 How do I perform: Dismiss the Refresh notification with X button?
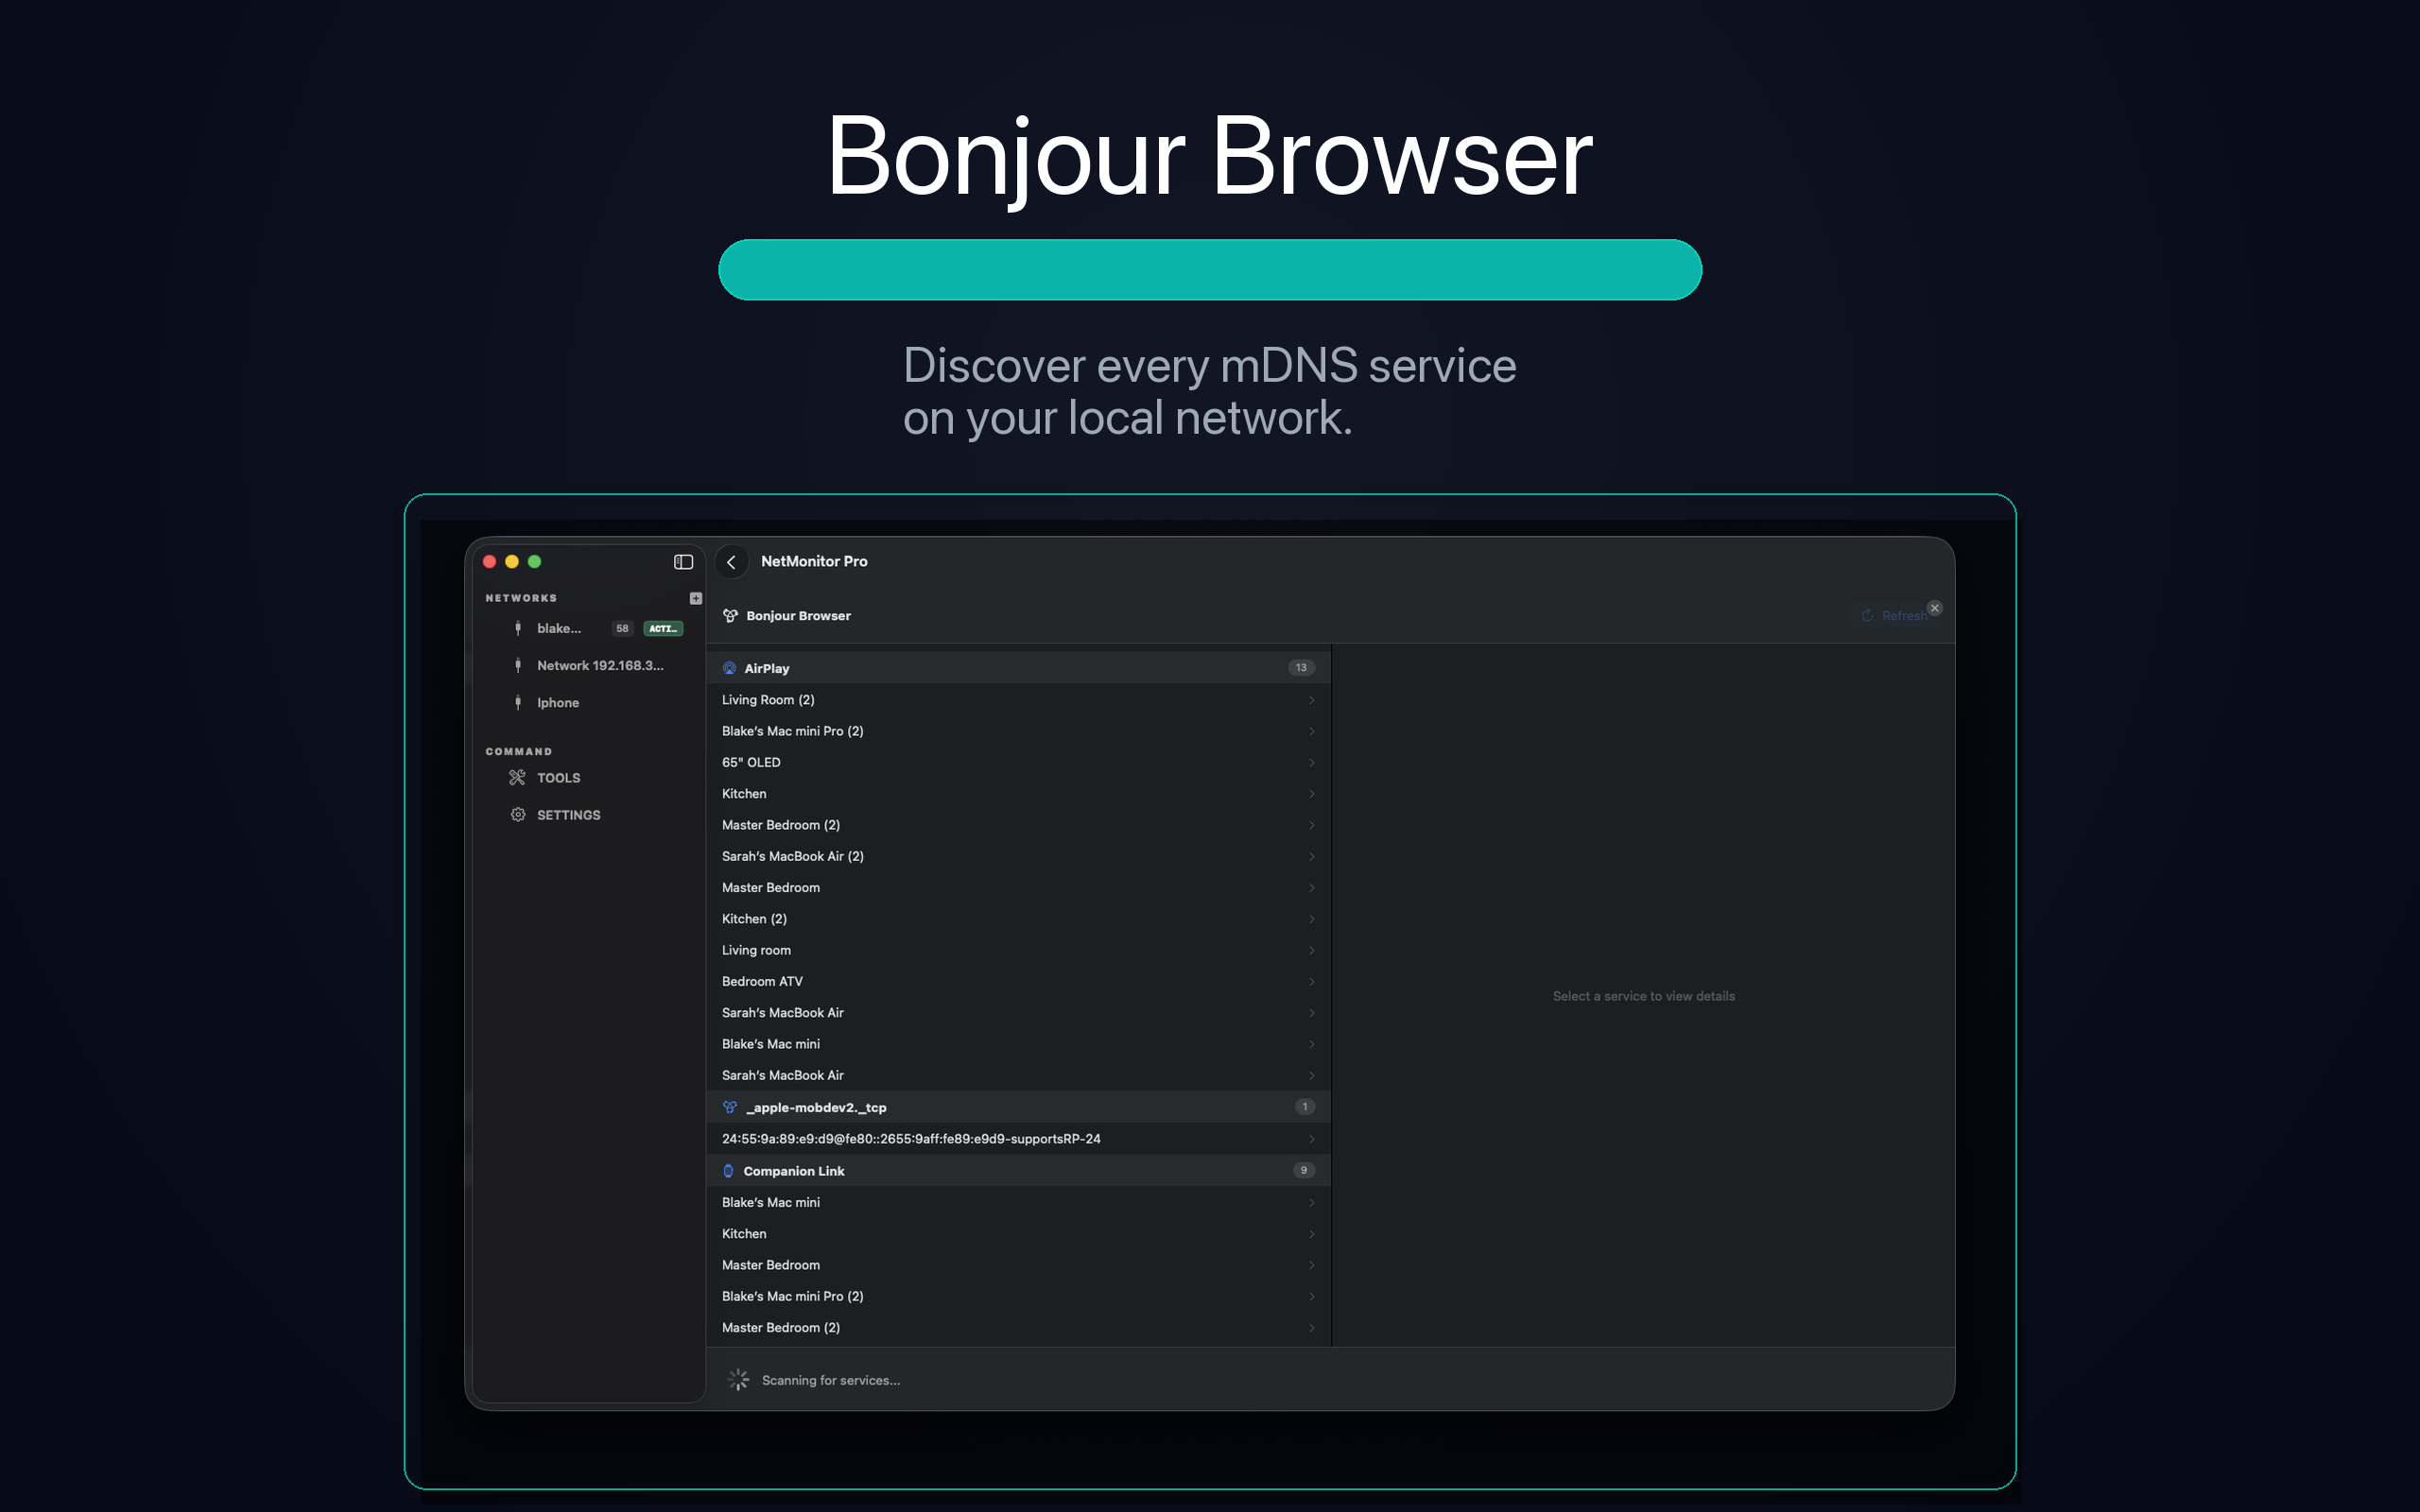tap(1934, 607)
